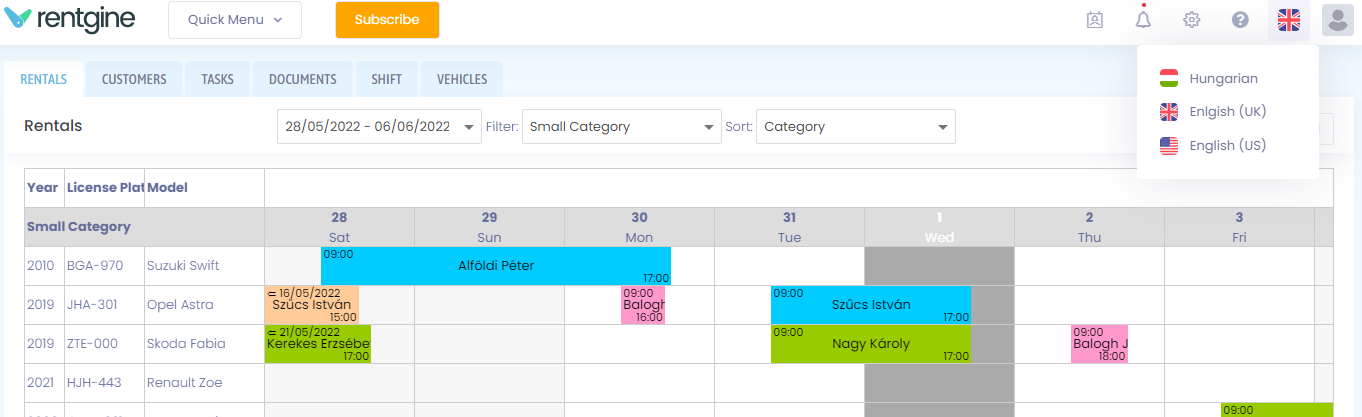Click the orange Subscribe button
Screen dimensions: 1362x417
(x=387, y=20)
